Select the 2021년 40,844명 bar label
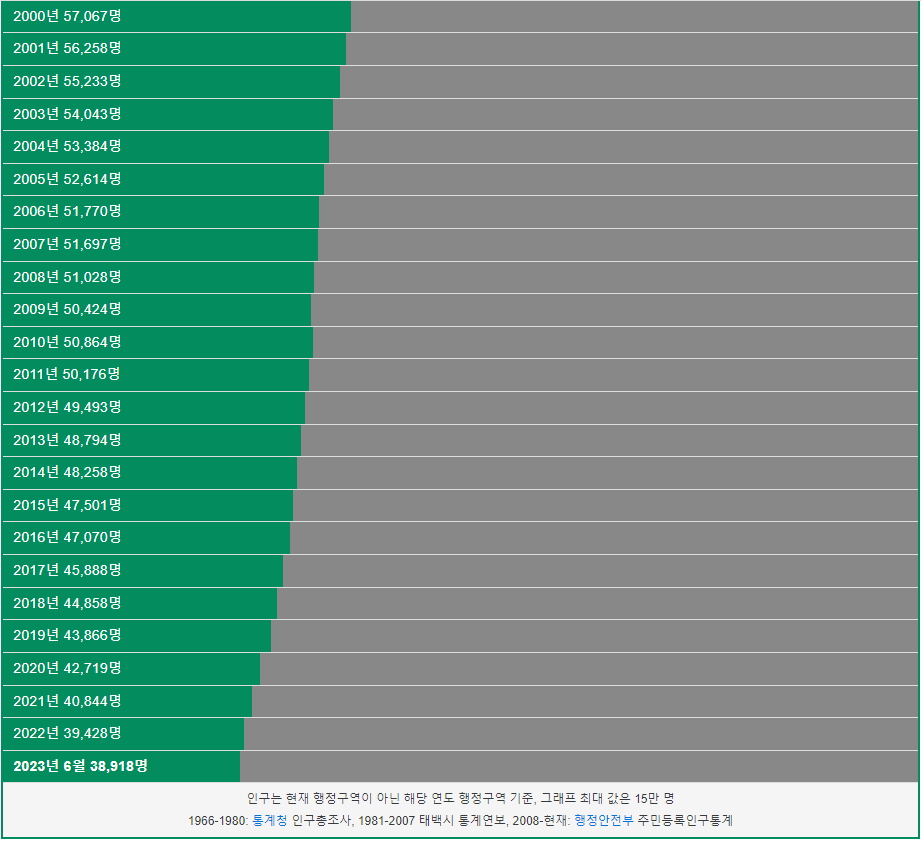The image size is (921, 841). pyautogui.click(x=67, y=701)
